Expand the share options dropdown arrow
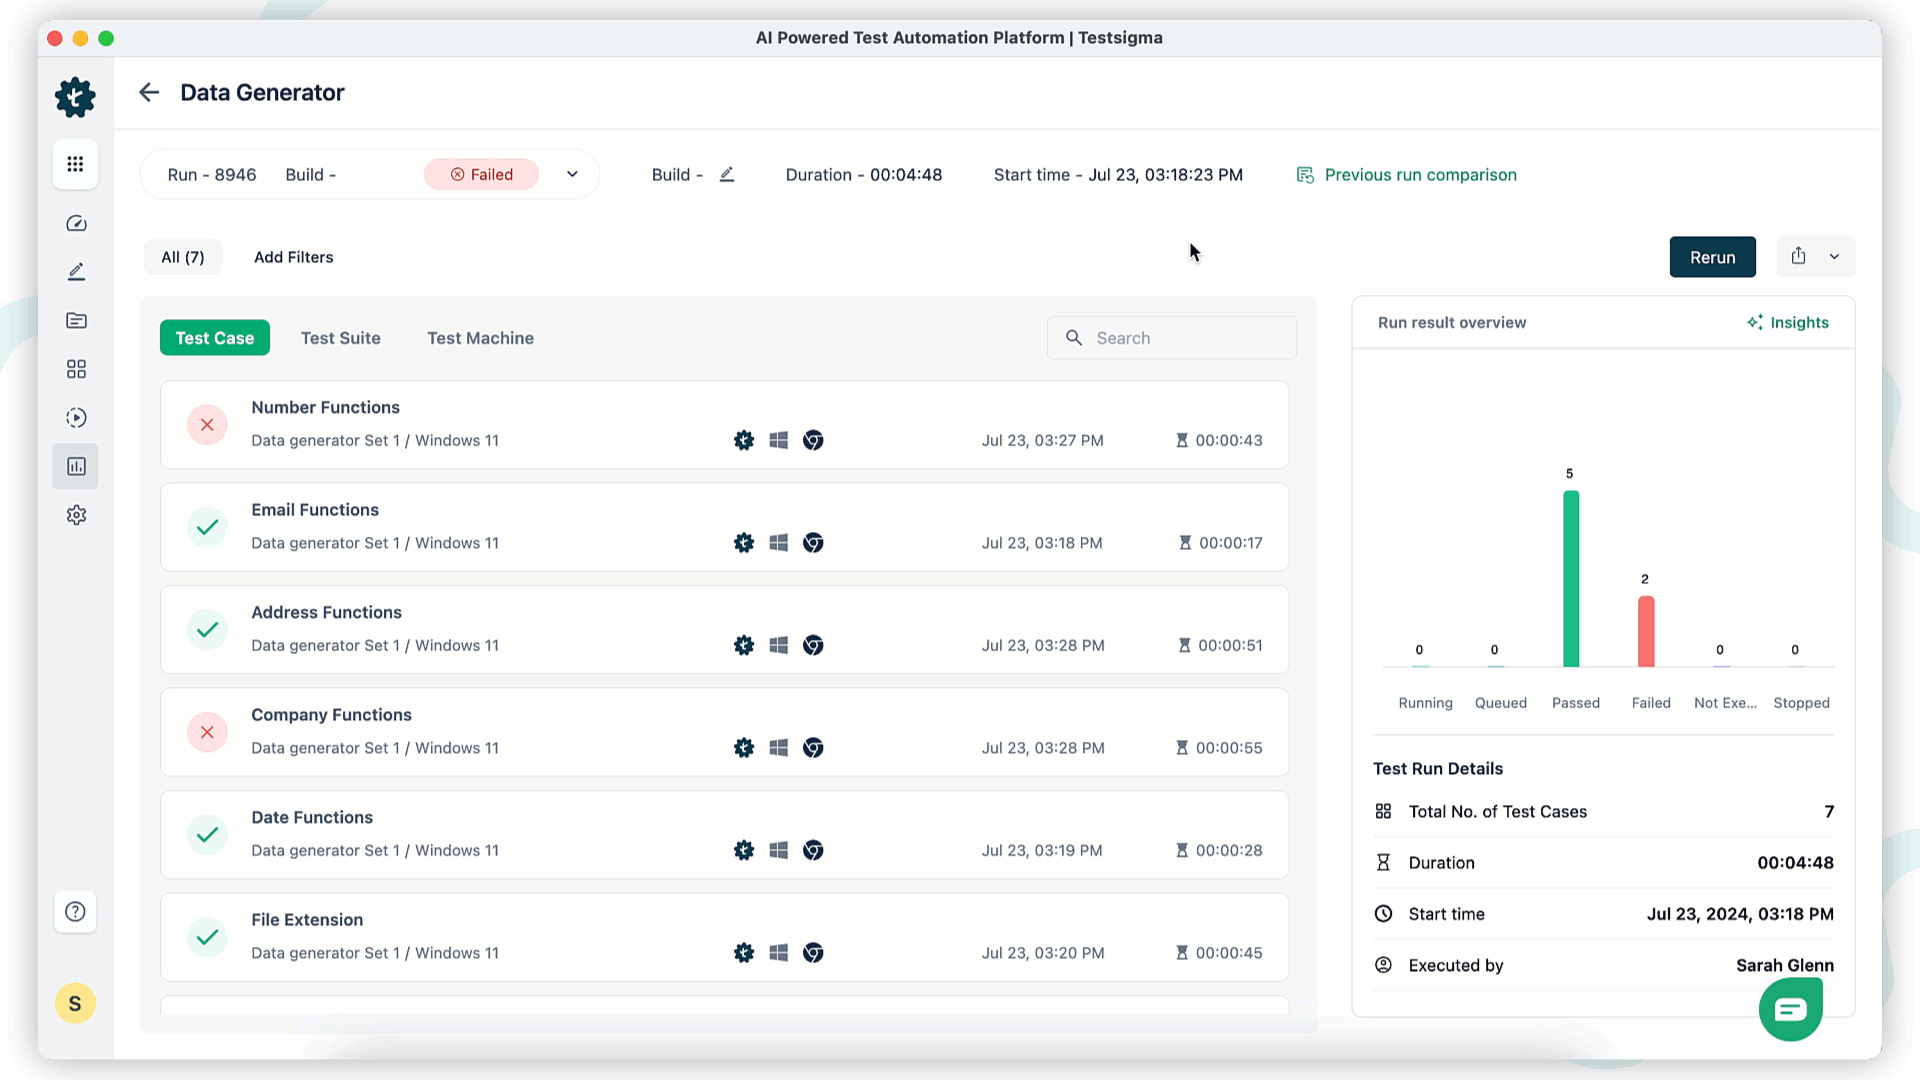1920x1080 pixels. [1834, 257]
